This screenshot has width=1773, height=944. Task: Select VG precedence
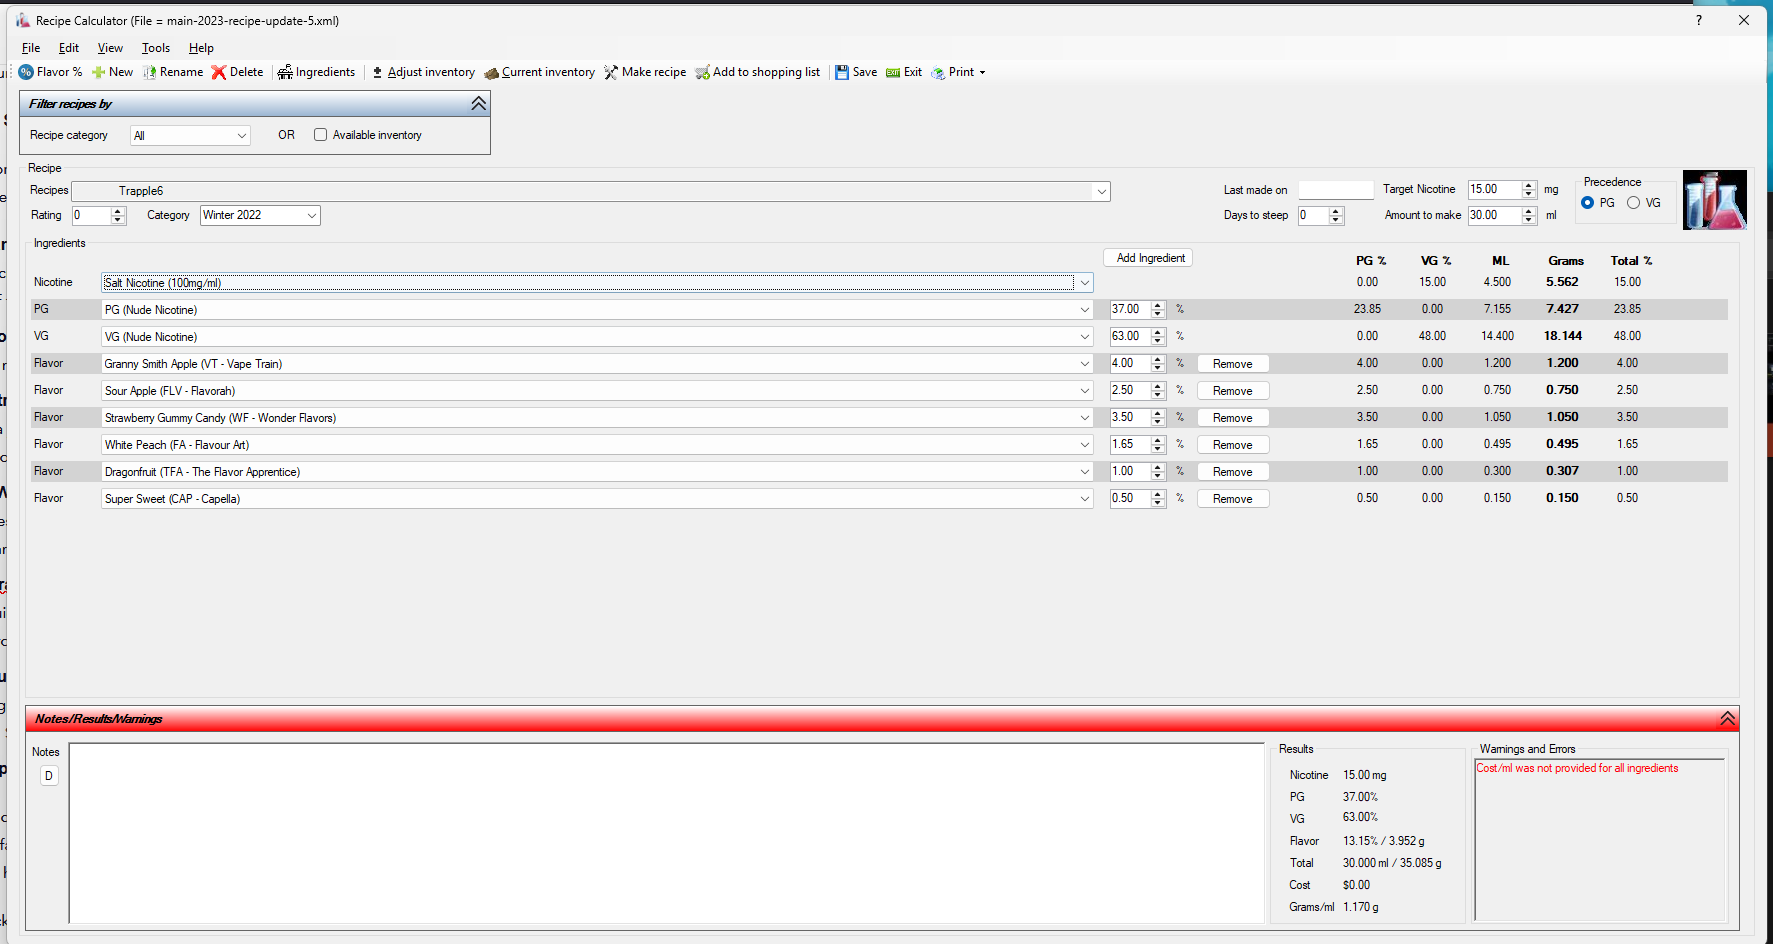(1633, 203)
